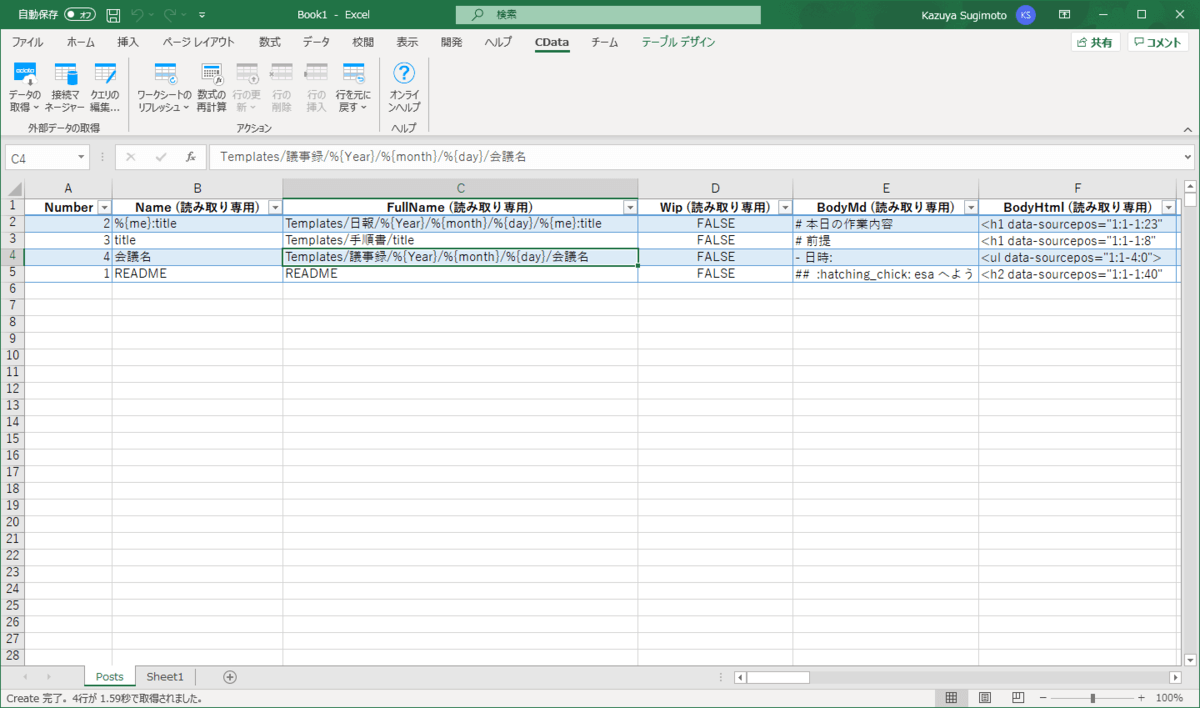Switch to the Sheet1 worksheet tab
This screenshot has height=708, width=1200.
click(x=165, y=677)
